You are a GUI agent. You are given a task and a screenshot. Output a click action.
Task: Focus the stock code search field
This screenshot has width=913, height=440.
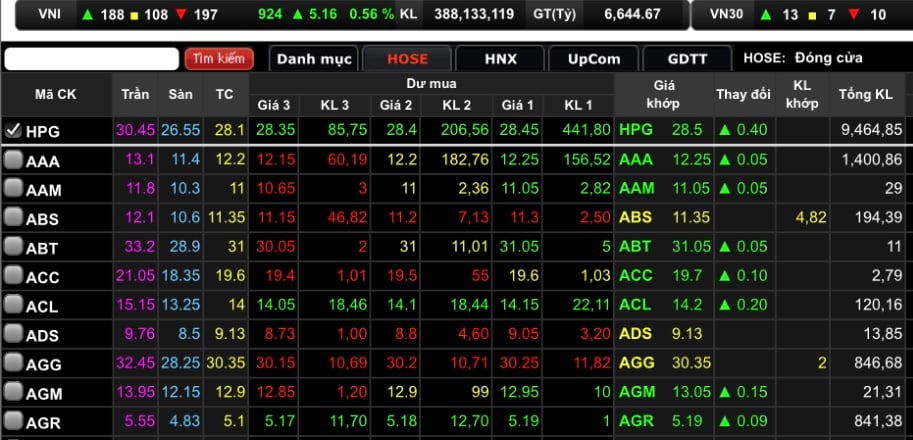tap(91, 59)
